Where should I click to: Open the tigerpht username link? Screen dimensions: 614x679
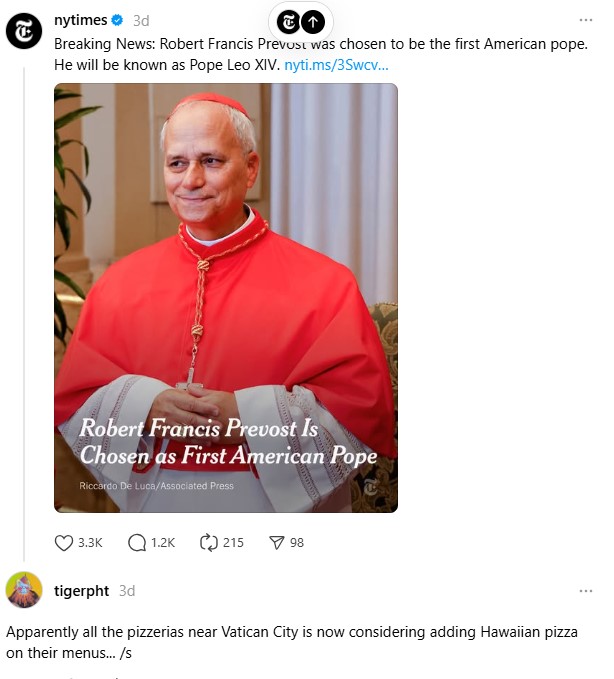pyautogui.click(x=81, y=591)
